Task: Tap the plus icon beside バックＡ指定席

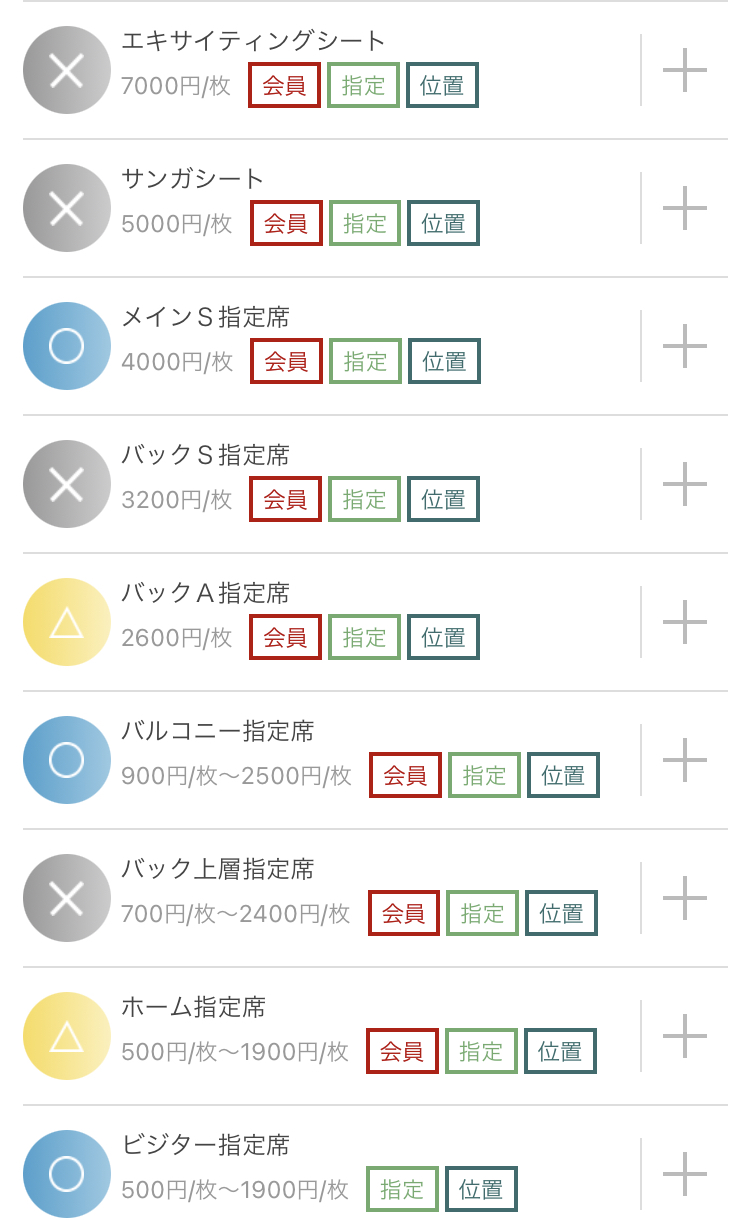Action: (x=685, y=622)
